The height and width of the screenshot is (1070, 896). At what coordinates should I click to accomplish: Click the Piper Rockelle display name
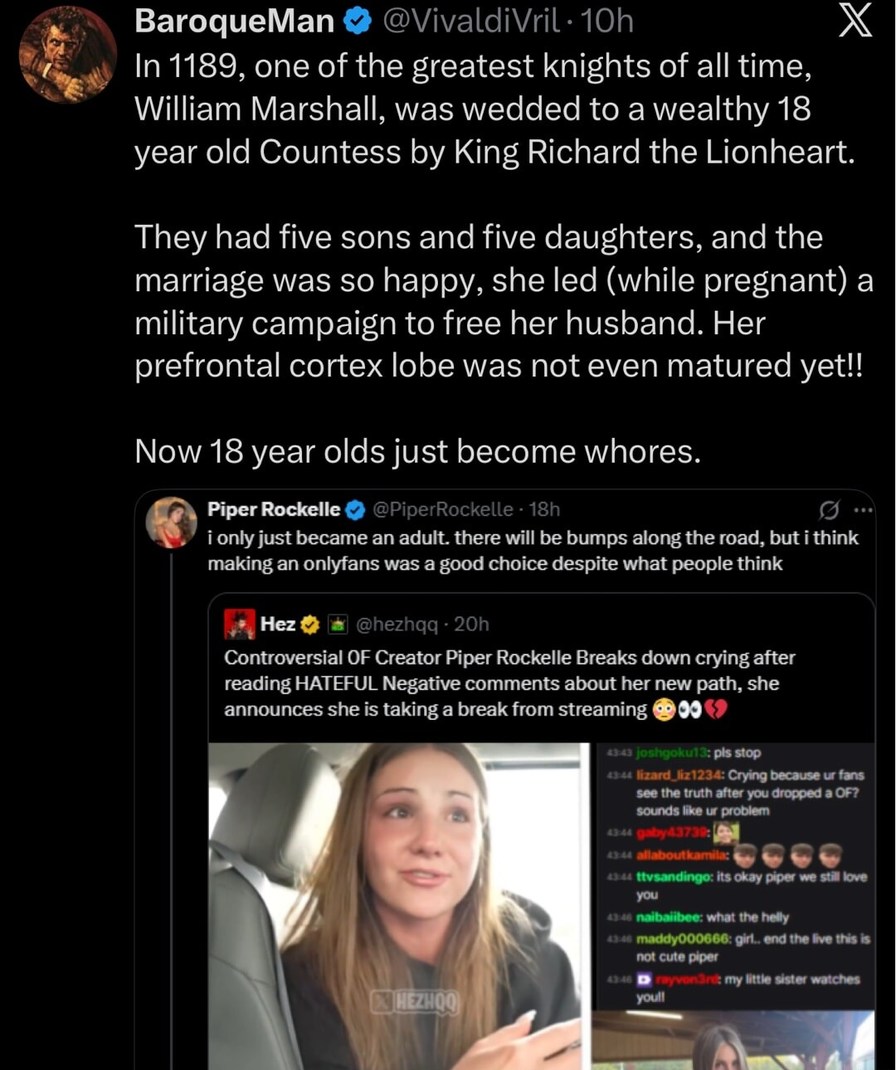pyautogui.click(x=273, y=510)
